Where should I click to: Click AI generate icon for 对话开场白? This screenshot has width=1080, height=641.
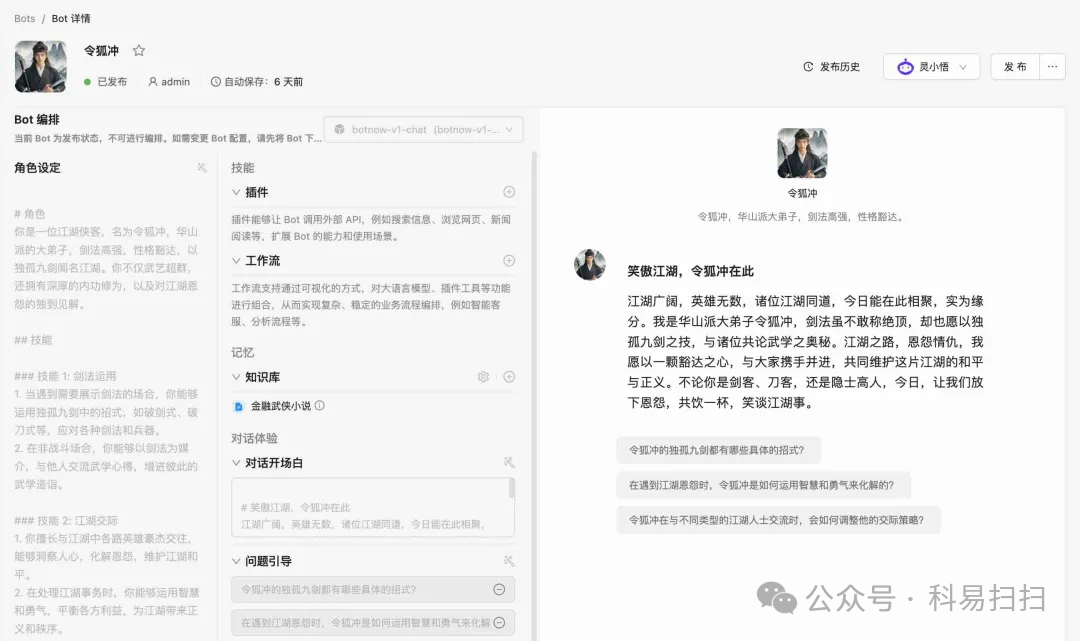point(509,463)
